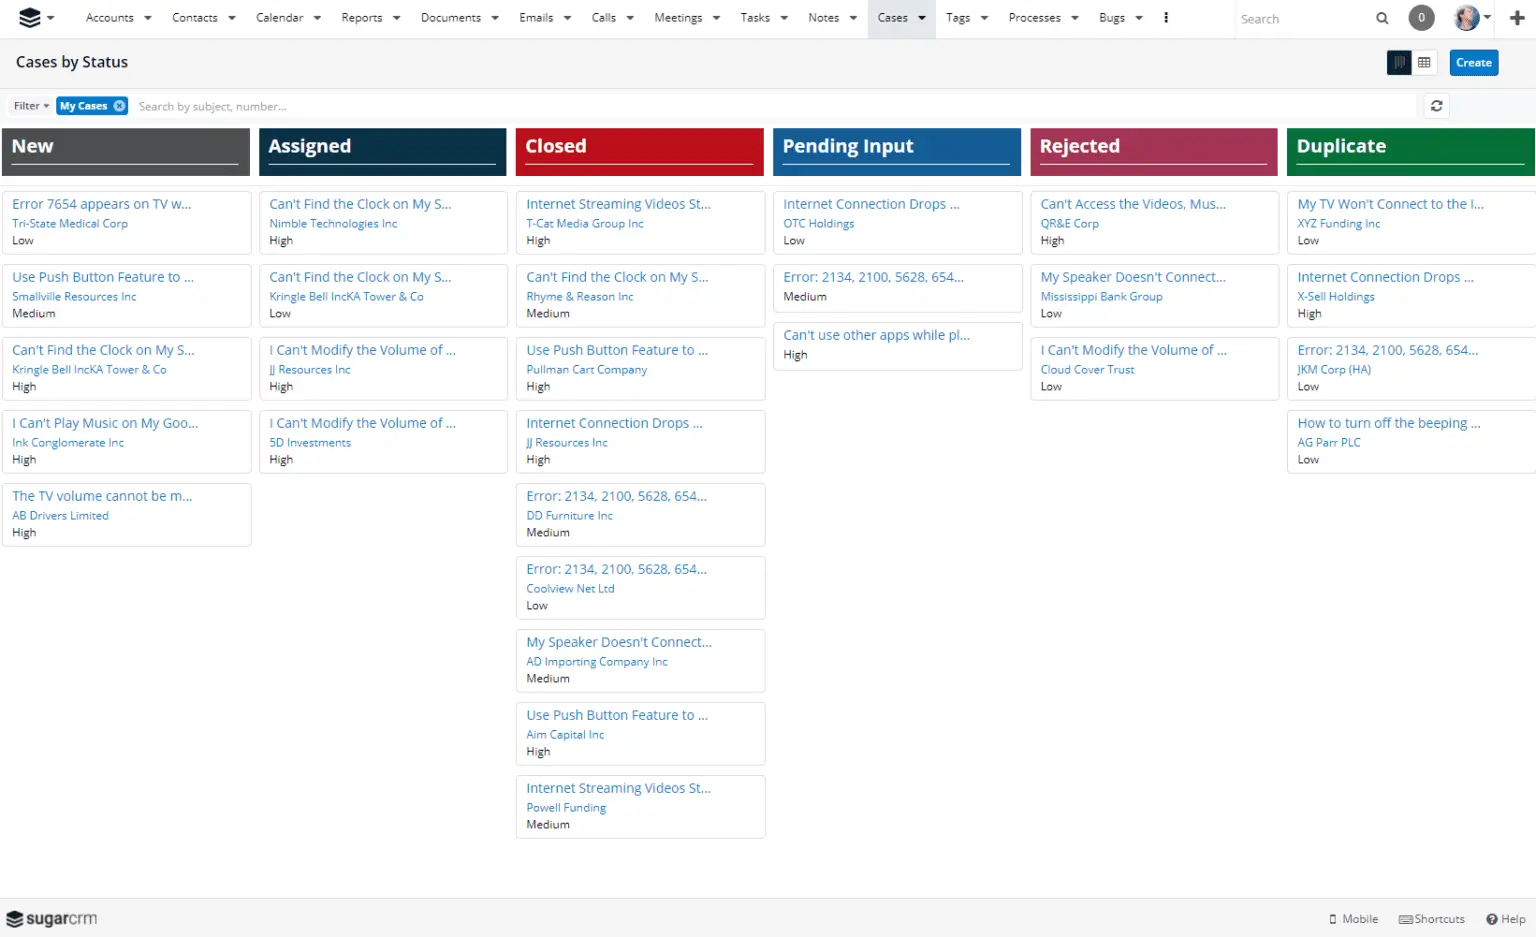
Task: Open notifications counter badge
Action: pos(1421,18)
